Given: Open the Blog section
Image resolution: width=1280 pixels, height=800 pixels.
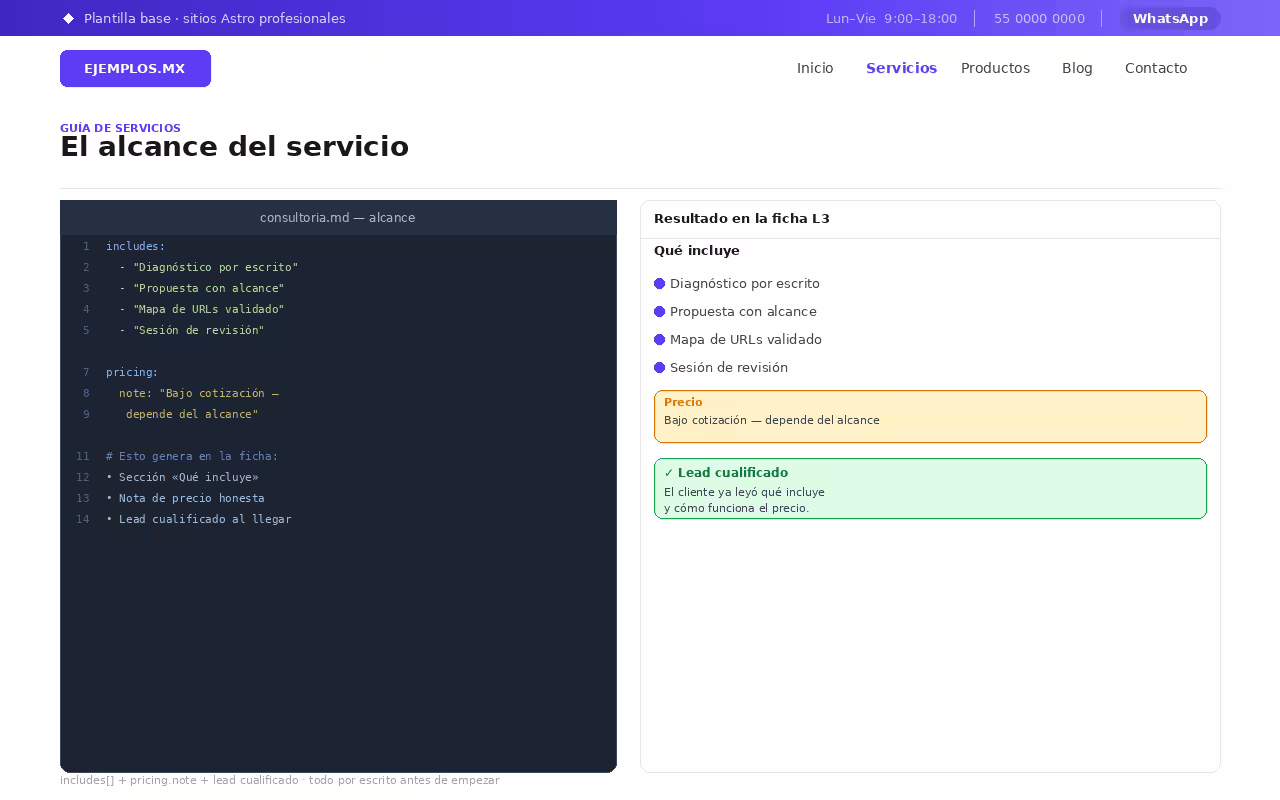Looking at the screenshot, I should point(1077,68).
